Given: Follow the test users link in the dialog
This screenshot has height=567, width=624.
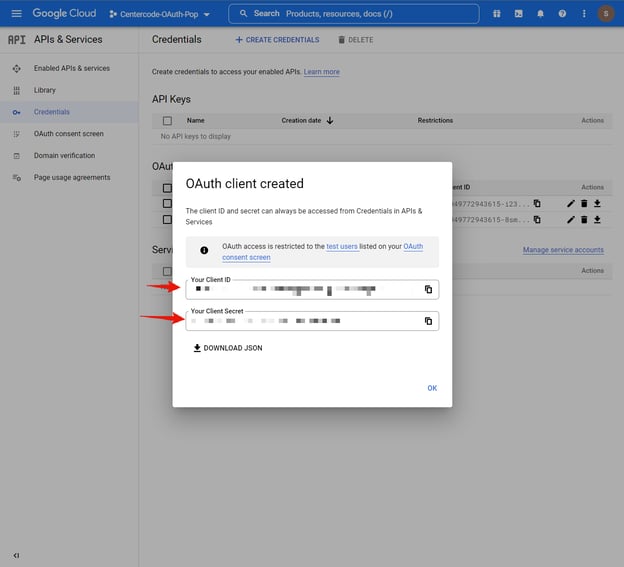Looking at the screenshot, I should [x=342, y=246].
